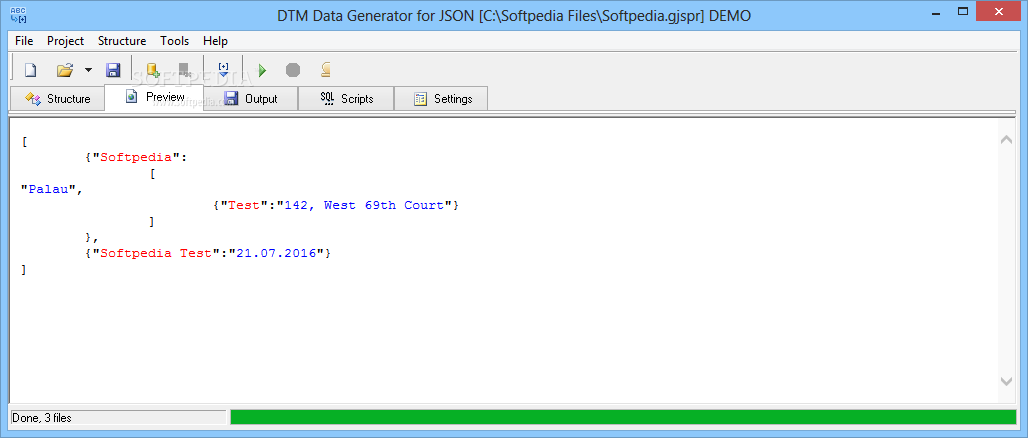Open the Structure menu
This screenshot has width=1028, height=438.
tap(122, 41)
